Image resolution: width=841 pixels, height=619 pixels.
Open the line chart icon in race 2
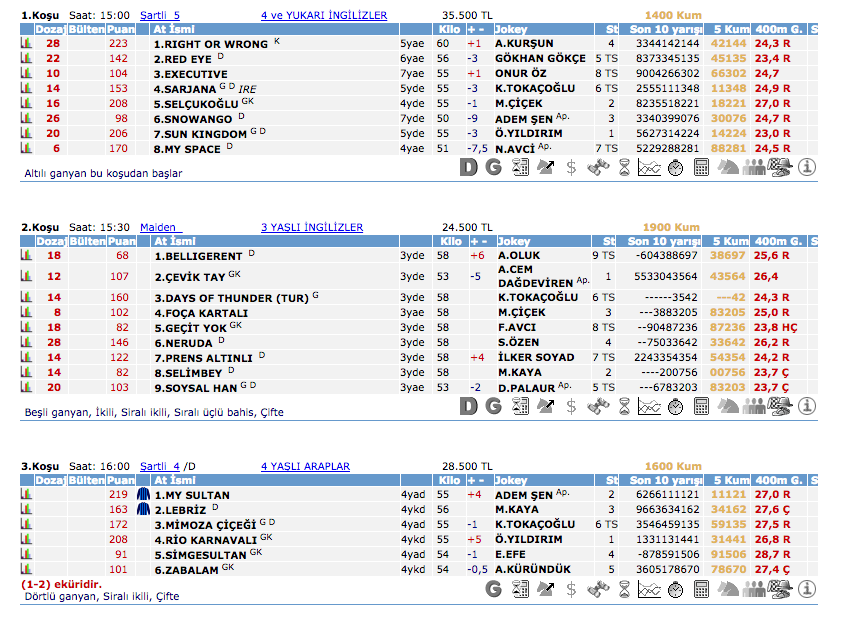649,406
